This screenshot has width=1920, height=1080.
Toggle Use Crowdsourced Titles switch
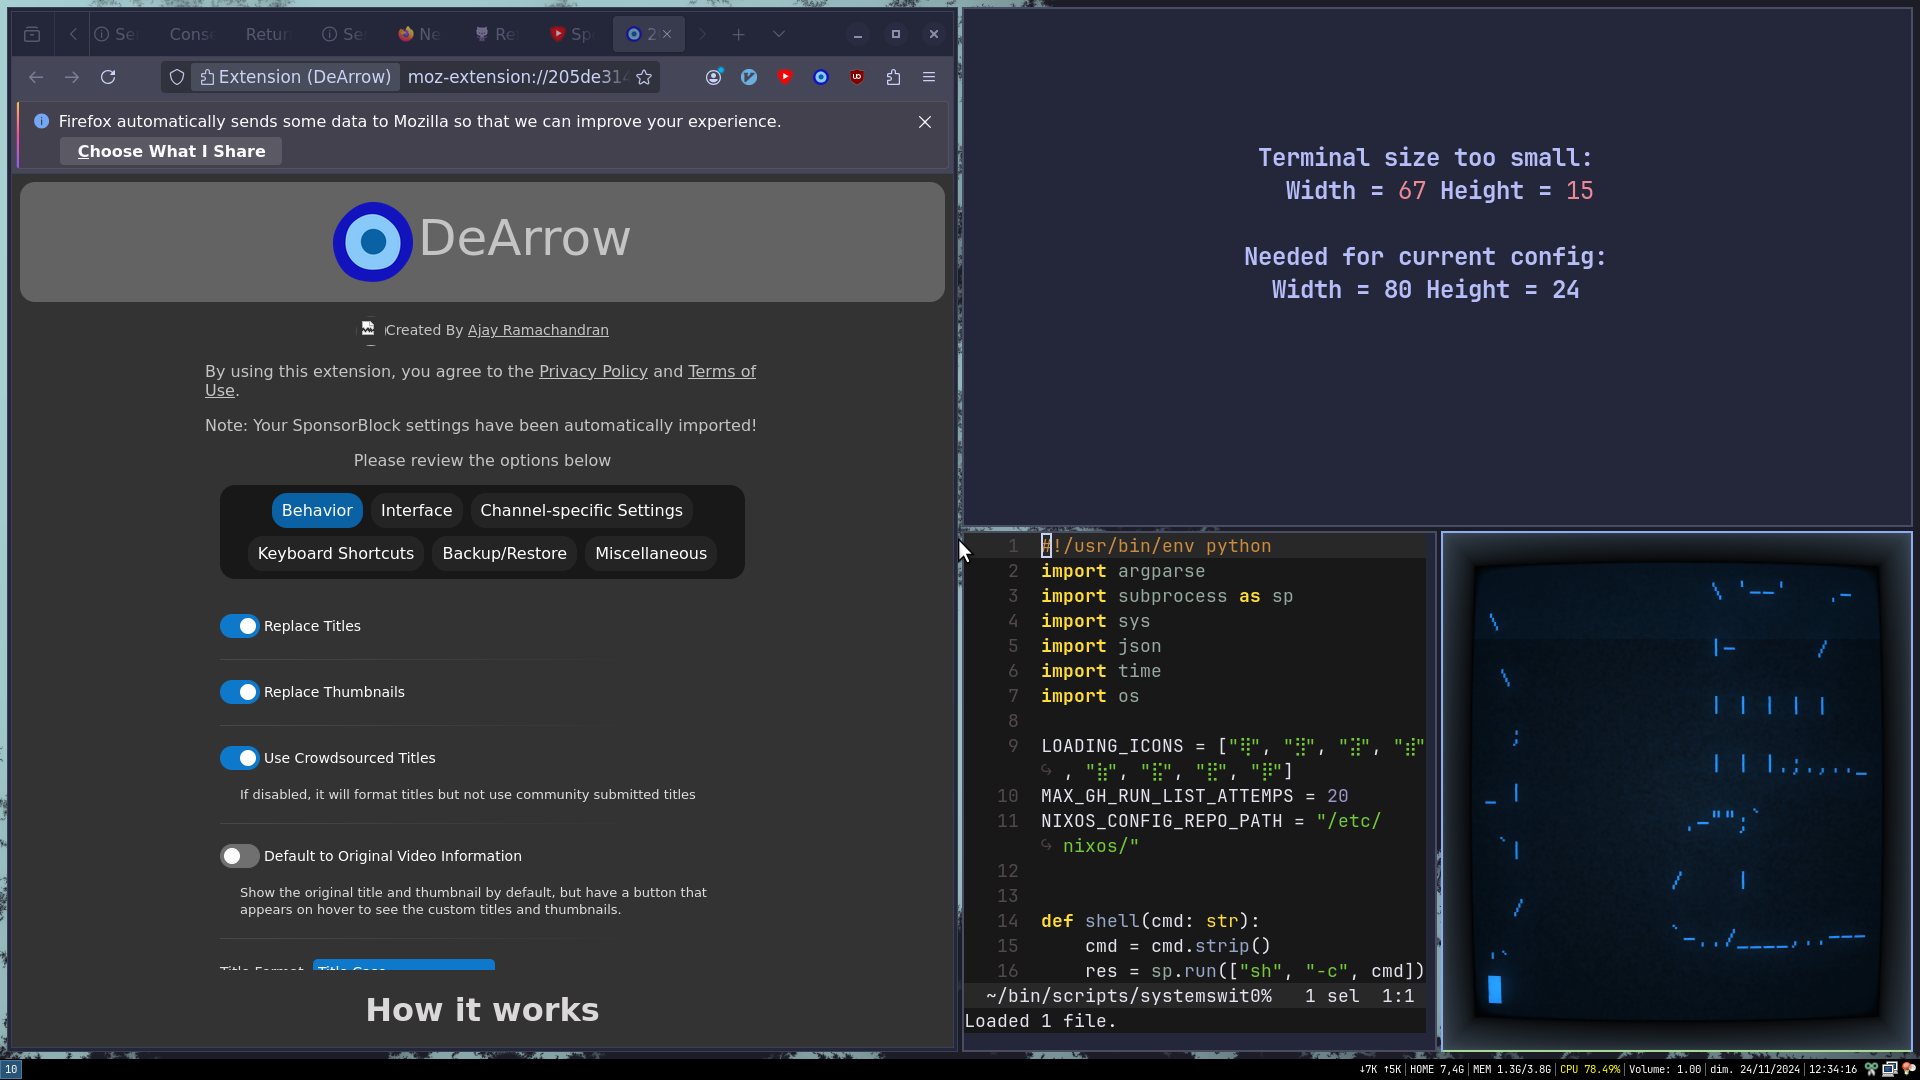(x=239, y=758)
